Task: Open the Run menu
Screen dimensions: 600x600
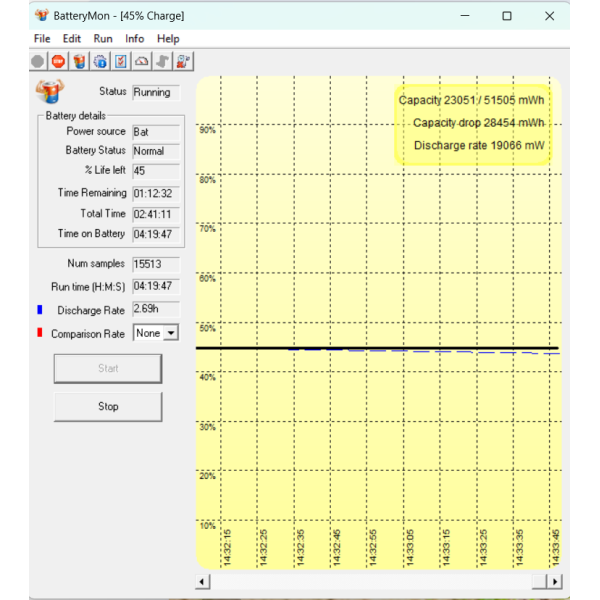Action: 103,39
